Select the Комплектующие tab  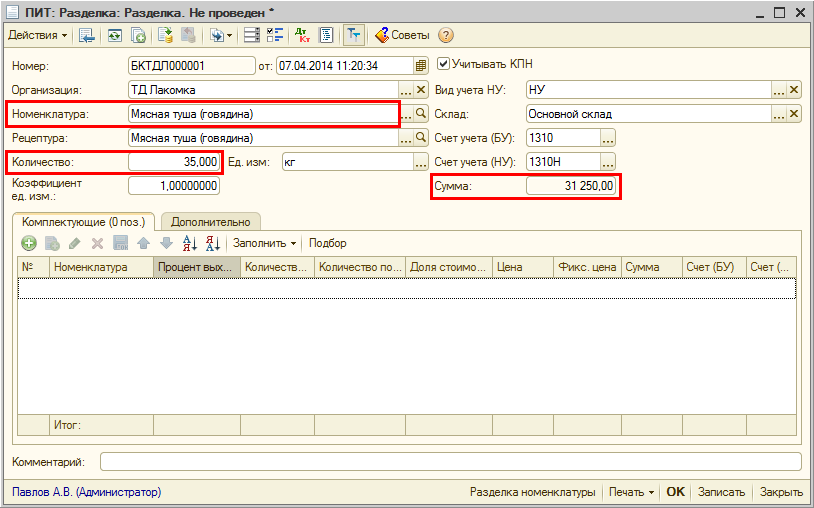(83, 221)
